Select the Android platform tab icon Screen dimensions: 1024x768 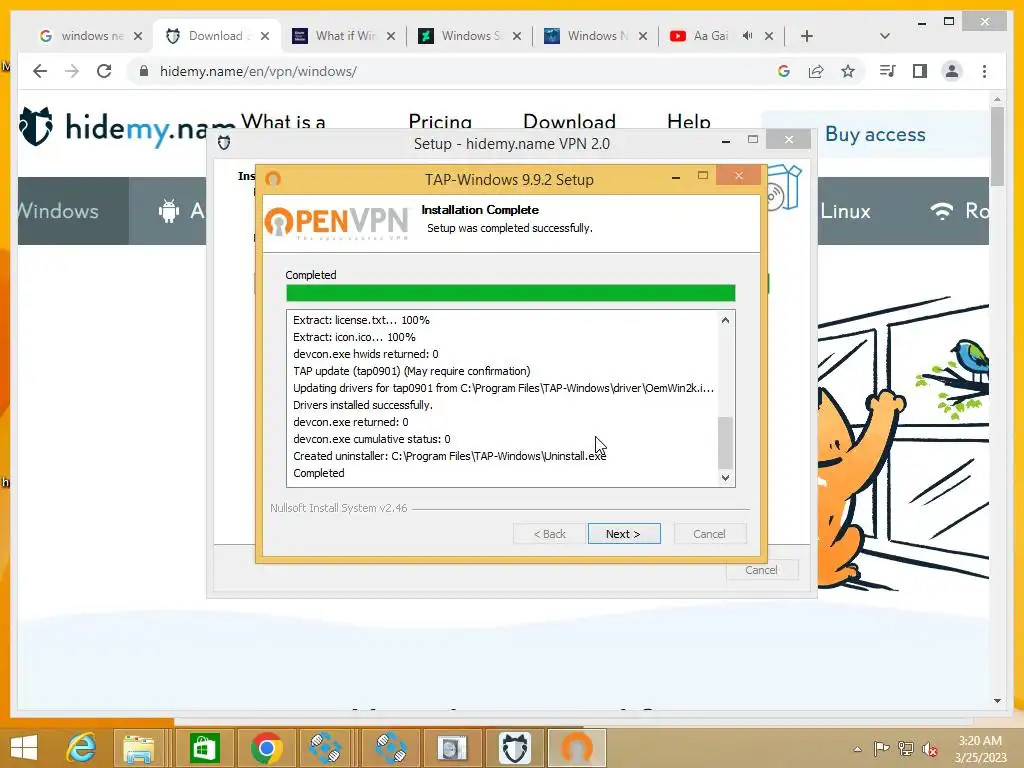click(168, 211)
